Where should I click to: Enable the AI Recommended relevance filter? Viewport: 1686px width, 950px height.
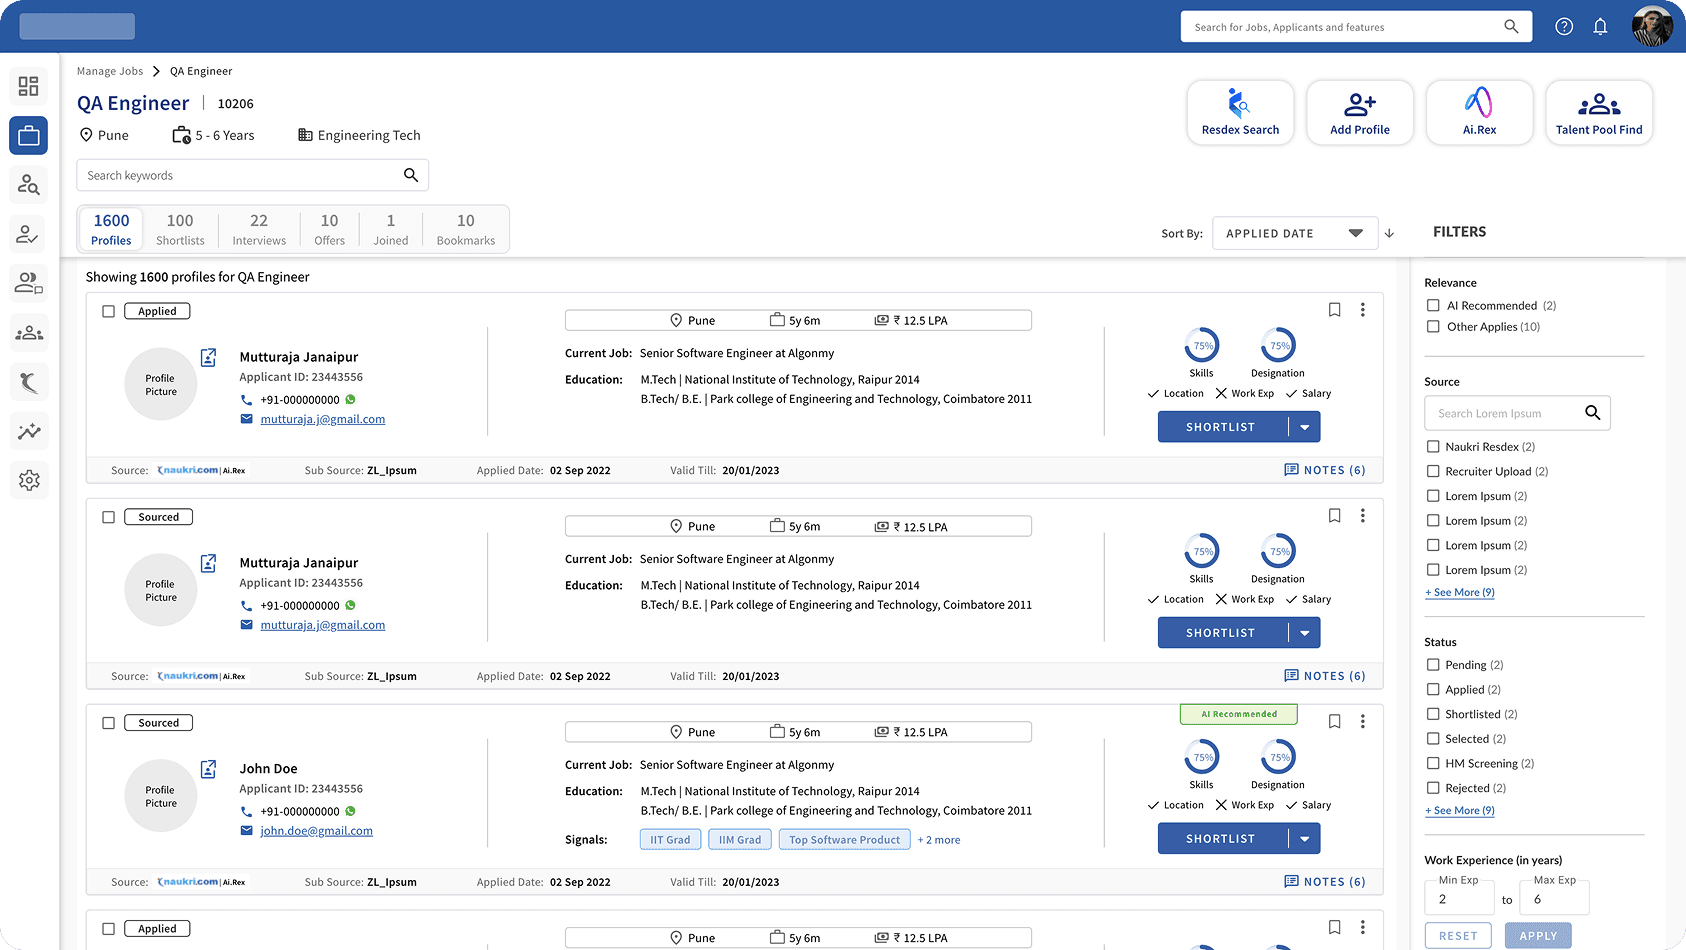[x=1433, y=306]
